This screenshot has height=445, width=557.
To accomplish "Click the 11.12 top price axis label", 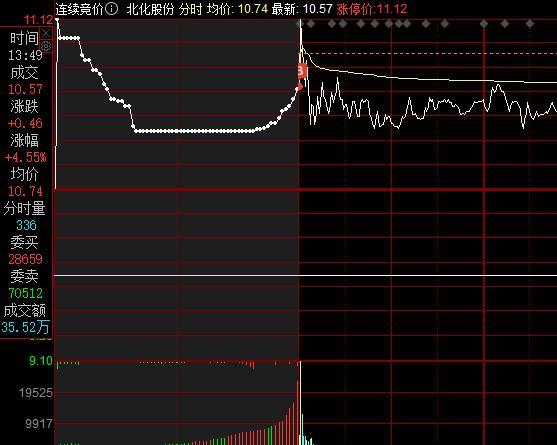I will [x=38, y=20].
